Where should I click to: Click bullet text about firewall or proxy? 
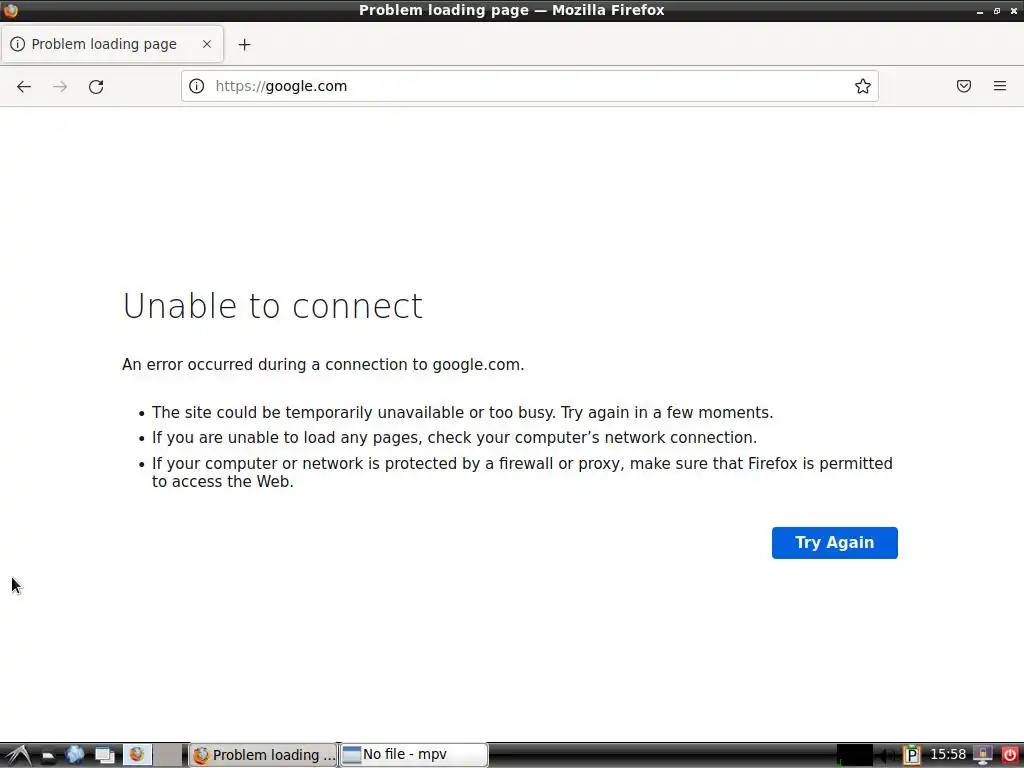(522, 472)
